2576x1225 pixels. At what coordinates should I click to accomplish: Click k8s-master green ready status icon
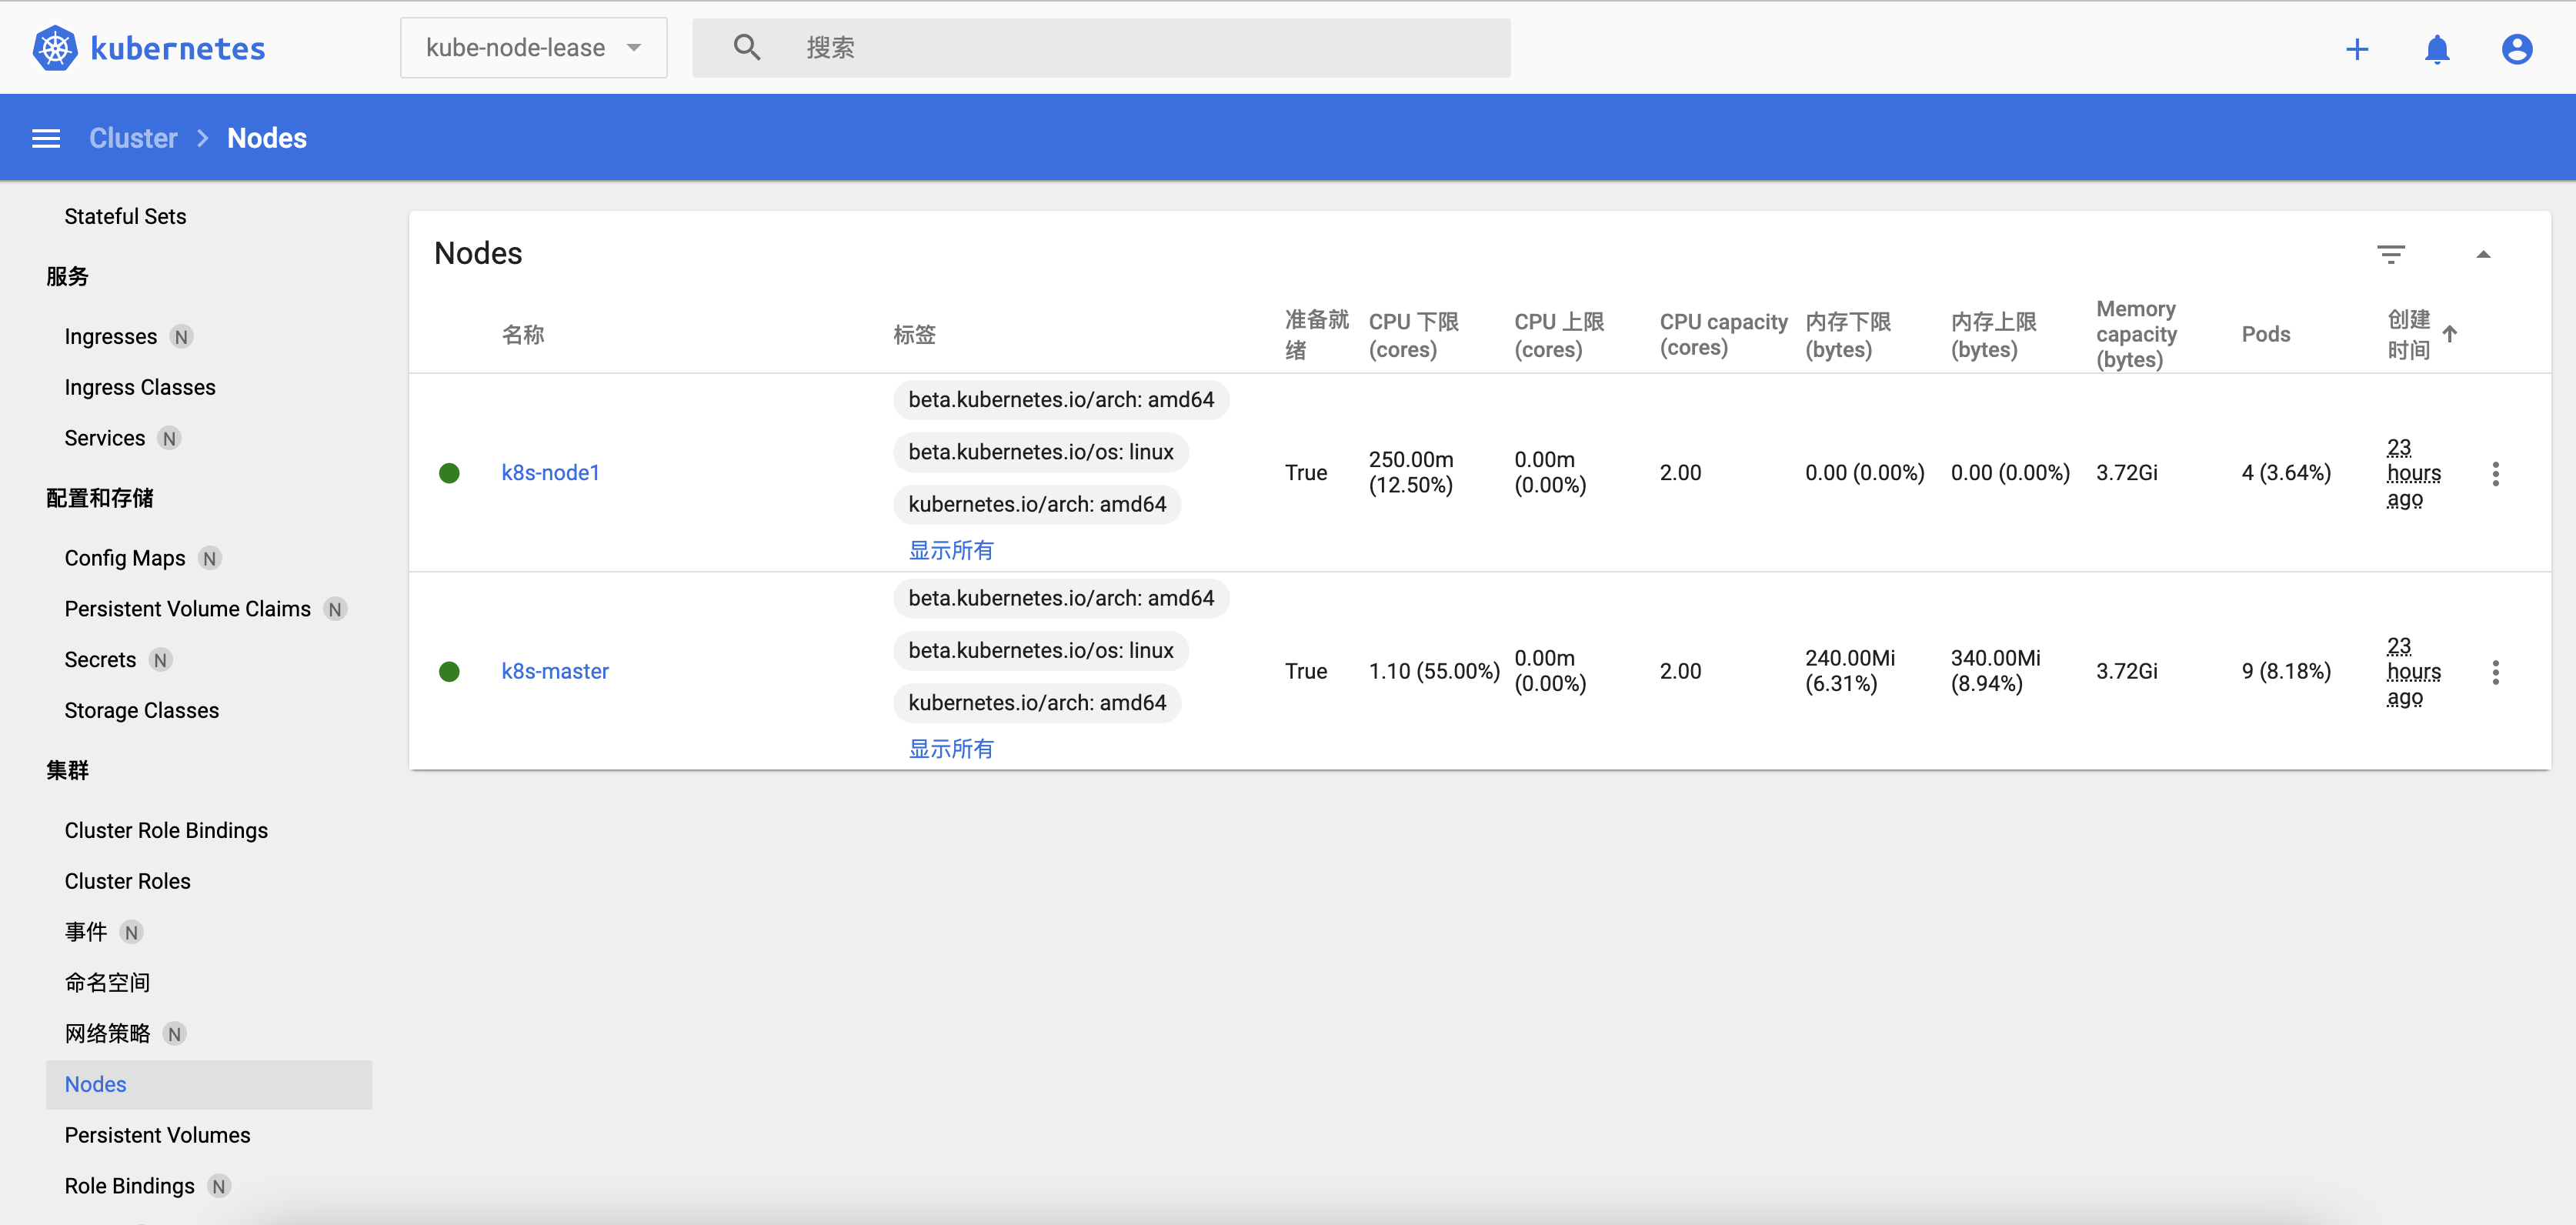(449, 672)
